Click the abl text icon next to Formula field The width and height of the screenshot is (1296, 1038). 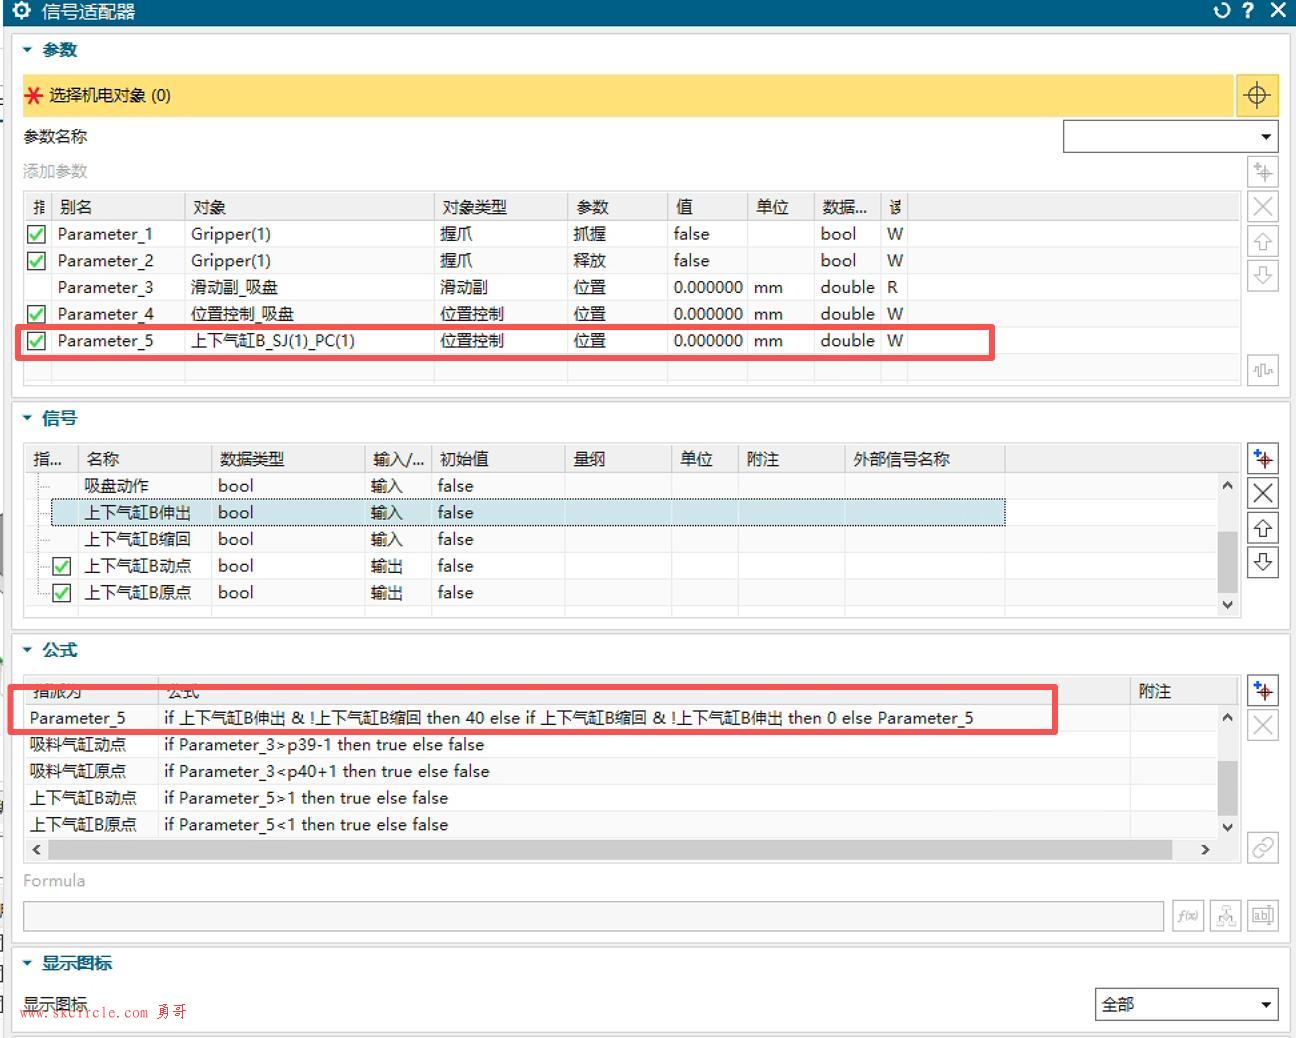pyautogui.click(x=1262, y=915)
